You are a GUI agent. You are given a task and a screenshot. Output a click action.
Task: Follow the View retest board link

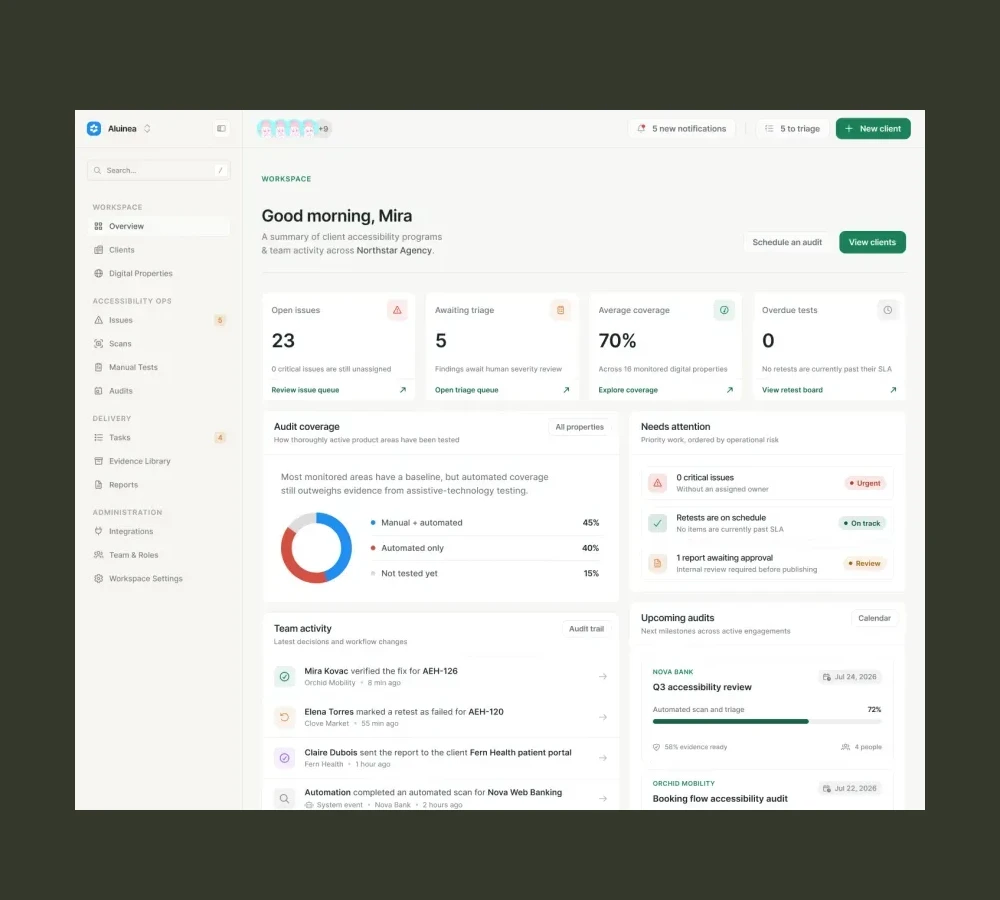pyautogui.click(x=792, y=390)
